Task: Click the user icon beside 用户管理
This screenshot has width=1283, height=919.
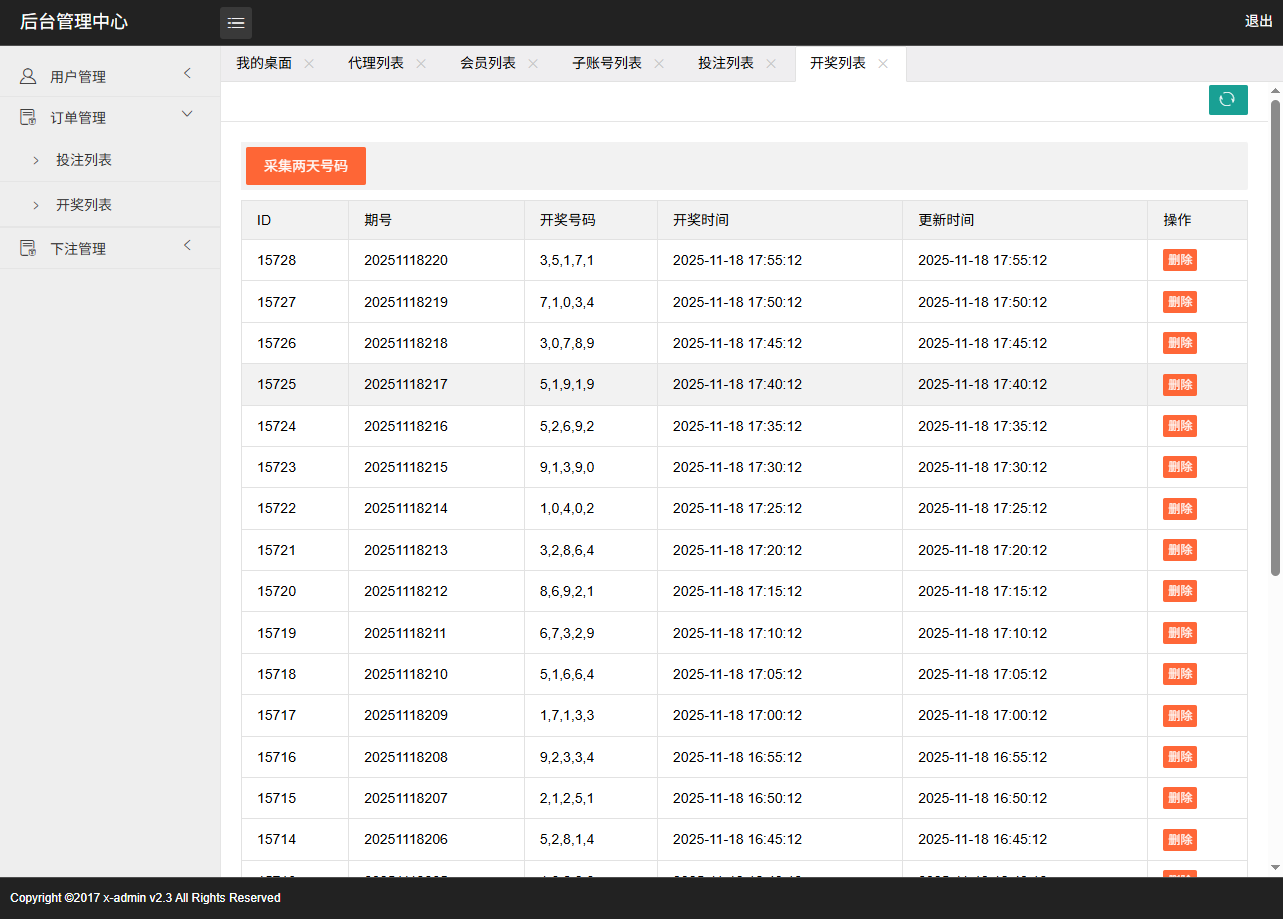Action: (28, 75)
